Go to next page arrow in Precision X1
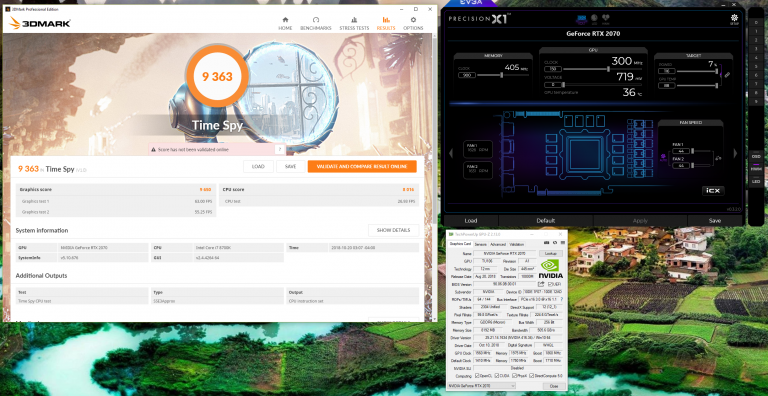This screenshot has width=768, height=396. tap(735, 153)
